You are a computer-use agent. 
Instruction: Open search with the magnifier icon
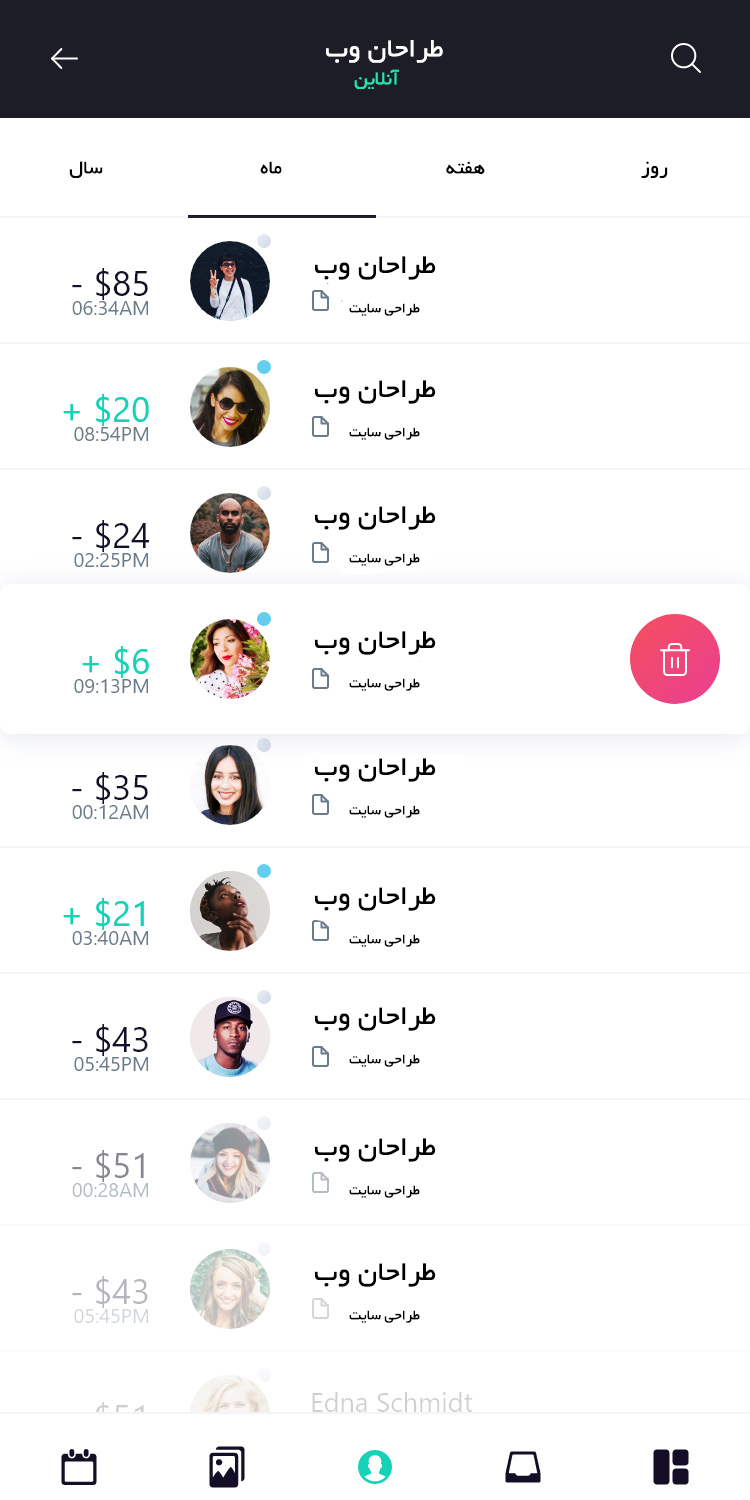tap(685, 58)
